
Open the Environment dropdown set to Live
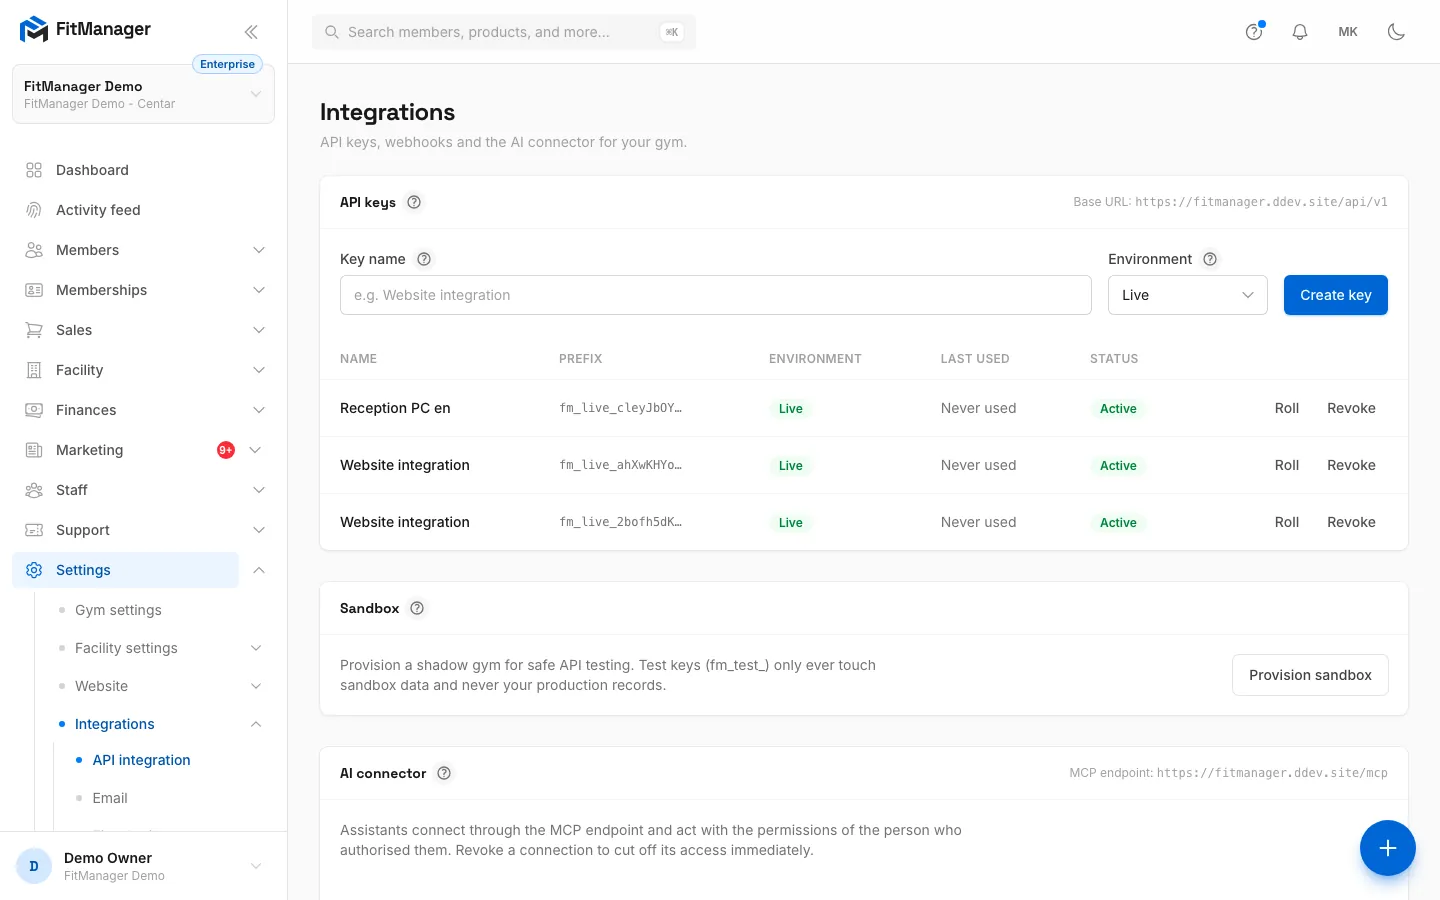tap(1188, 295)
